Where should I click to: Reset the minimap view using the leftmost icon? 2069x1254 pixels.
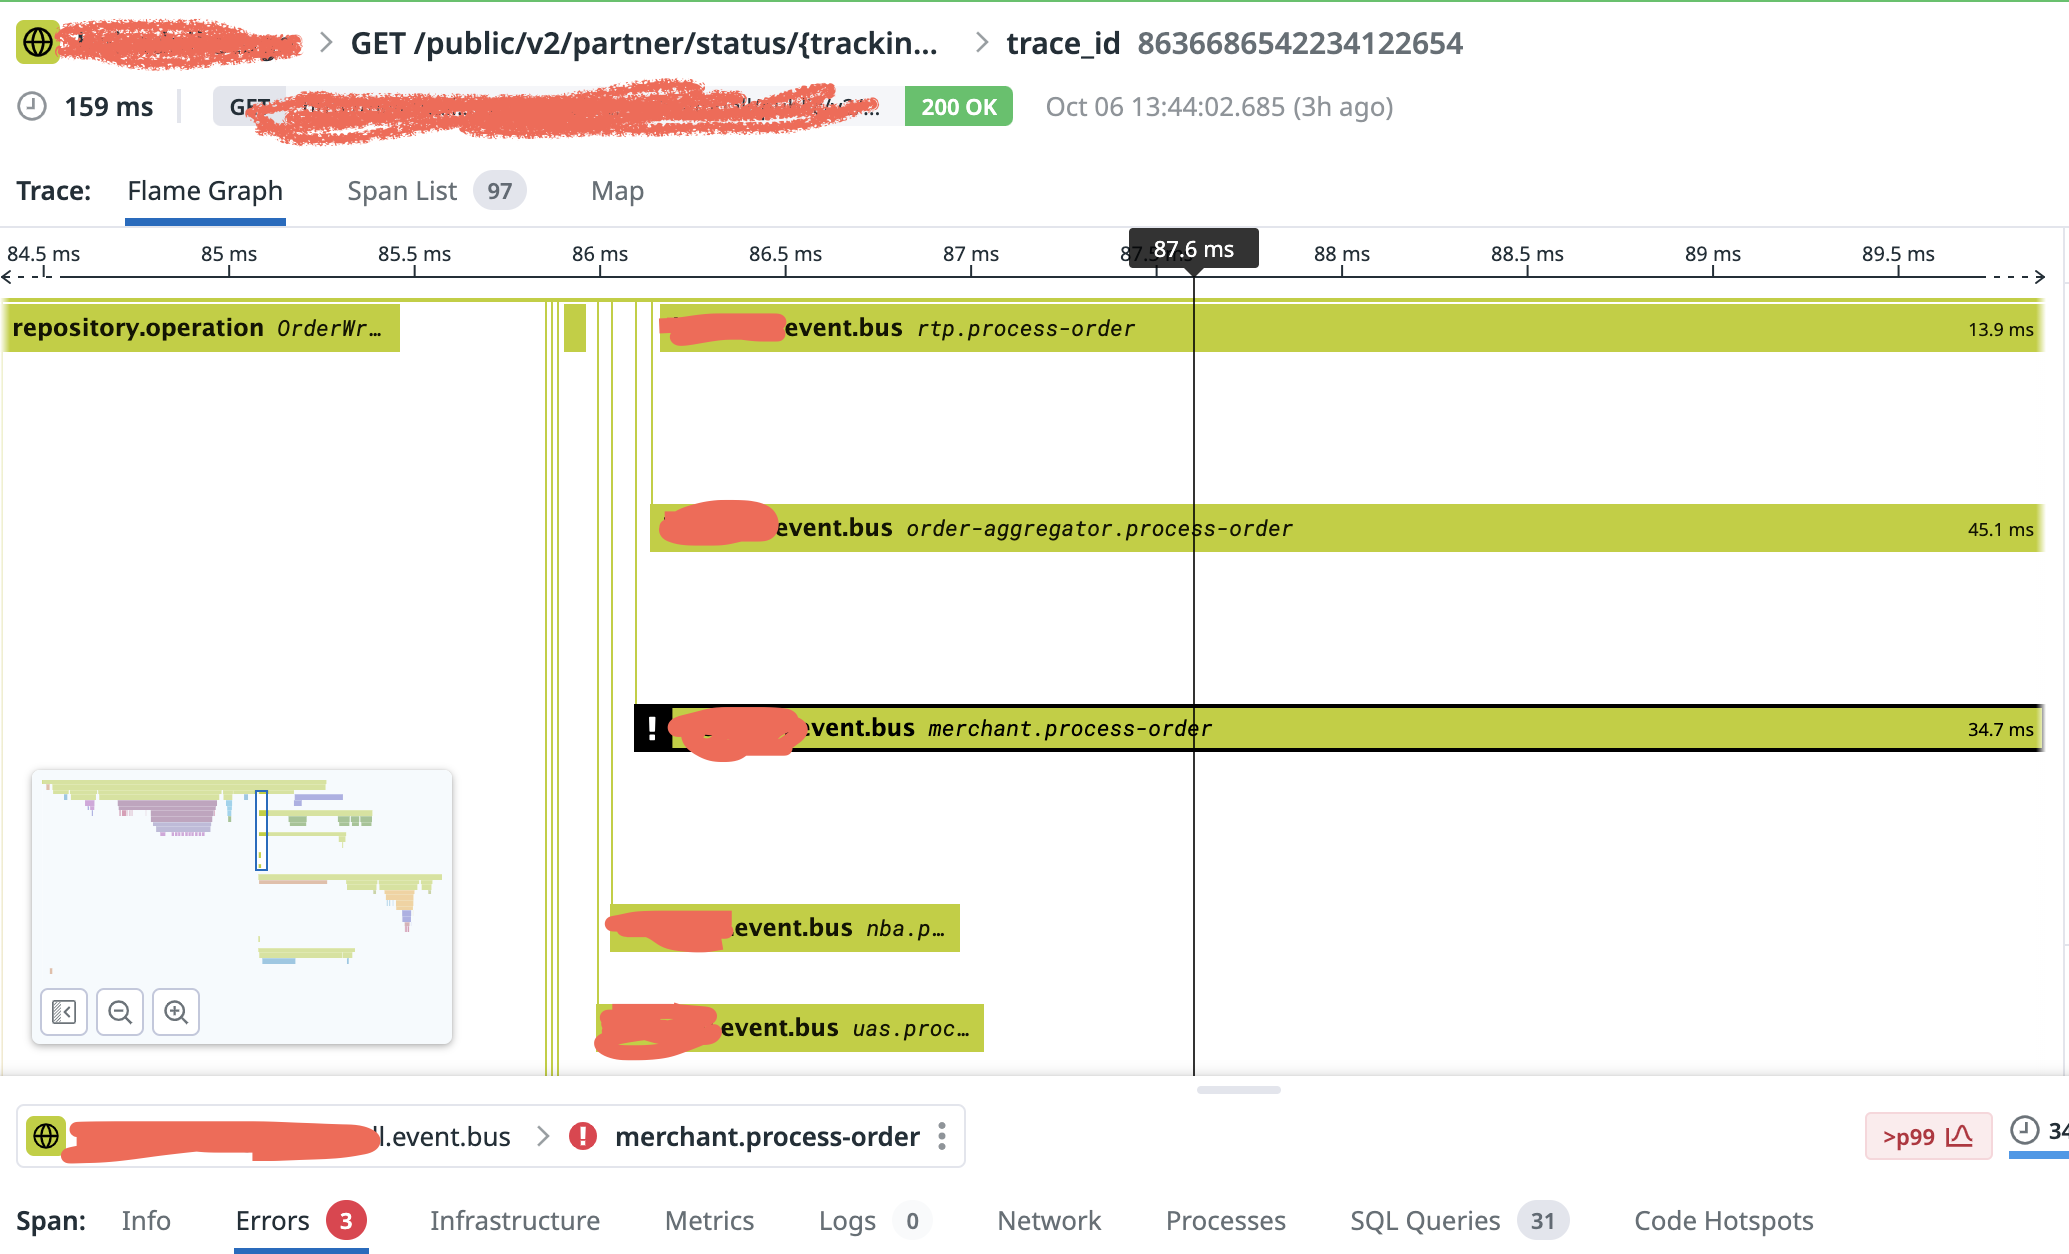pos(63,1012)
